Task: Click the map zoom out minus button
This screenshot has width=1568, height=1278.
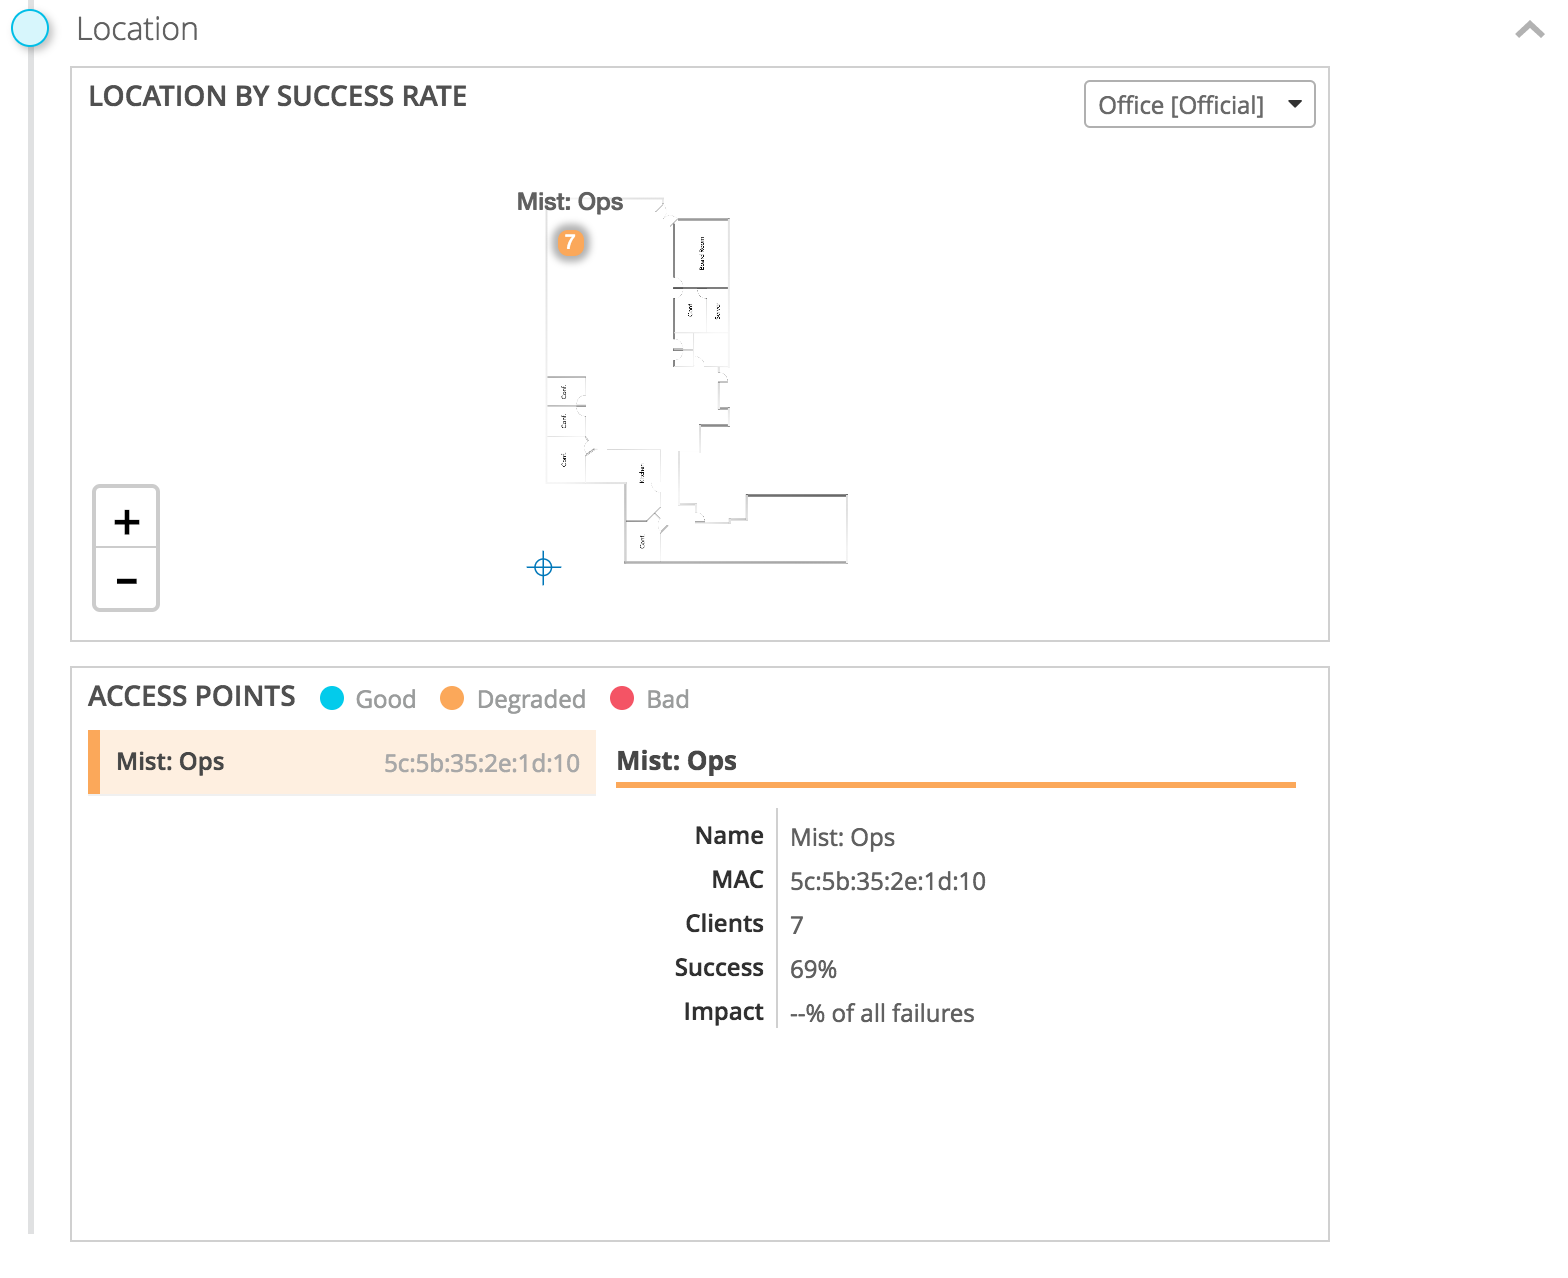Action: coord(126,580)
